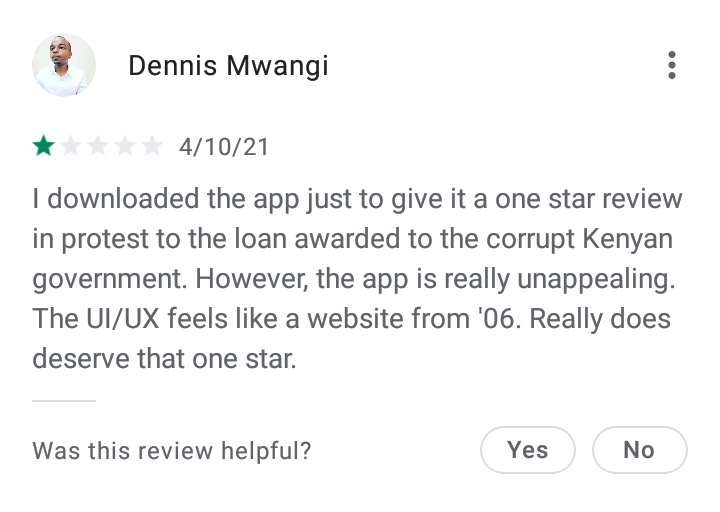Click the second grey rating star
This screenshot has width=720, height=512.
tap(71, 146)
